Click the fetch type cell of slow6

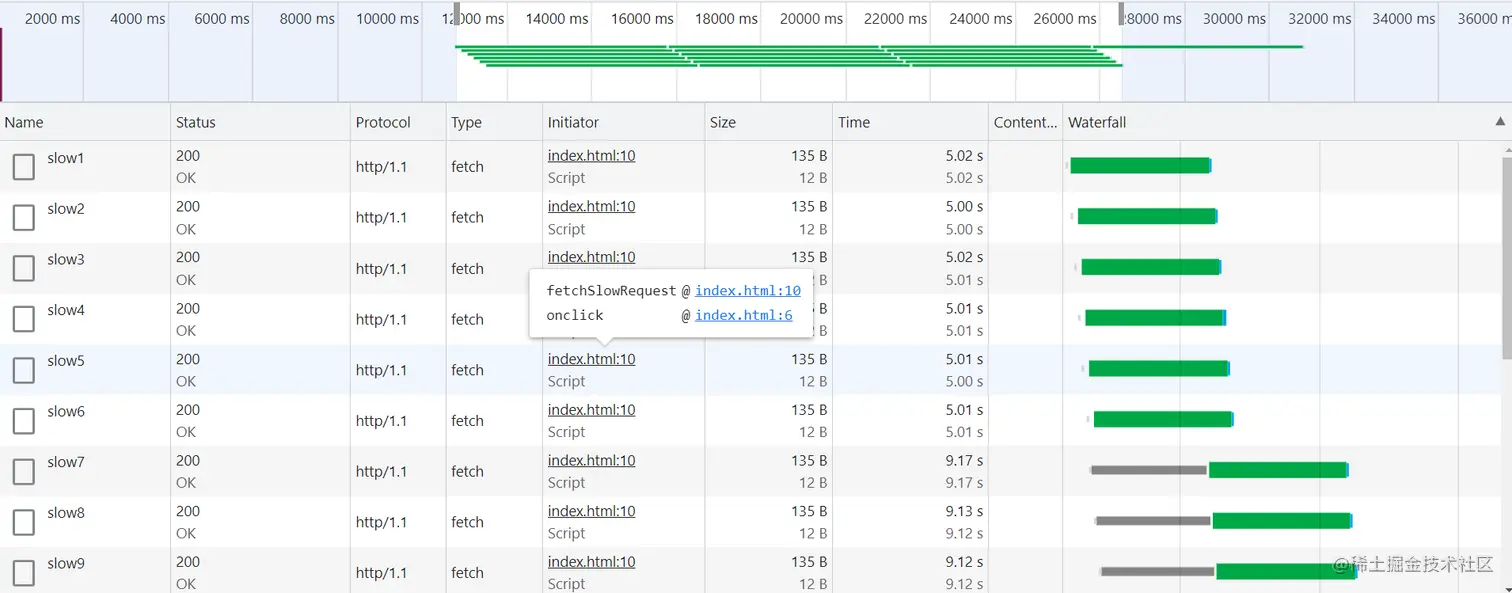pyautogui.click(x=467, y=421)
